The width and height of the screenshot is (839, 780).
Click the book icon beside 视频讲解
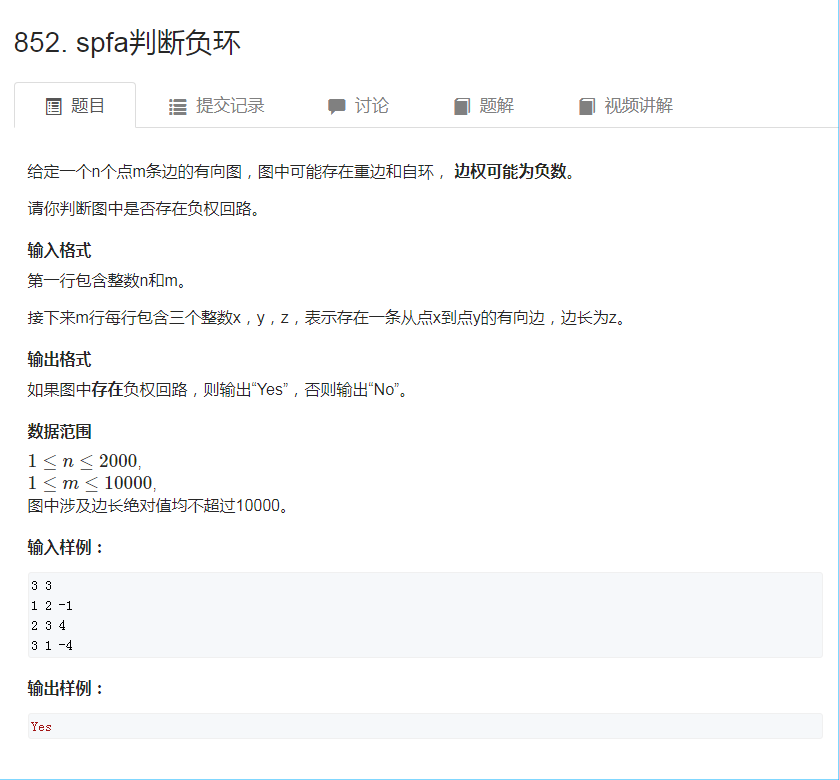click(587, 106)
